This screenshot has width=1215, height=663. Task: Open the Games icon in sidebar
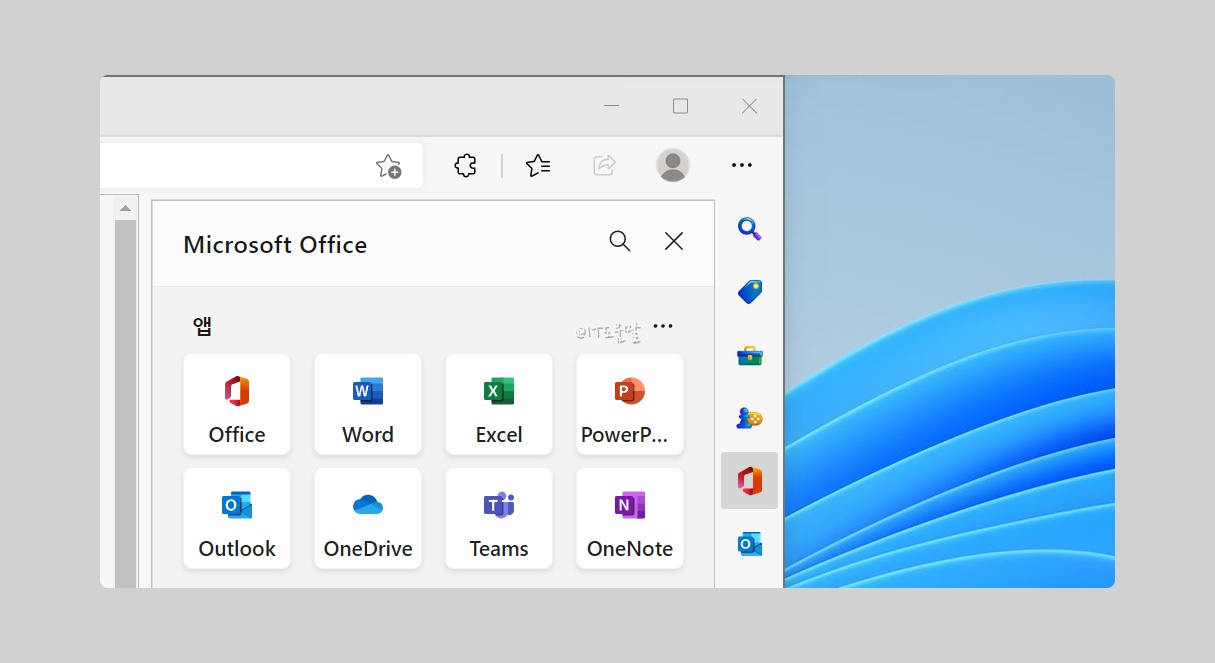749,417
